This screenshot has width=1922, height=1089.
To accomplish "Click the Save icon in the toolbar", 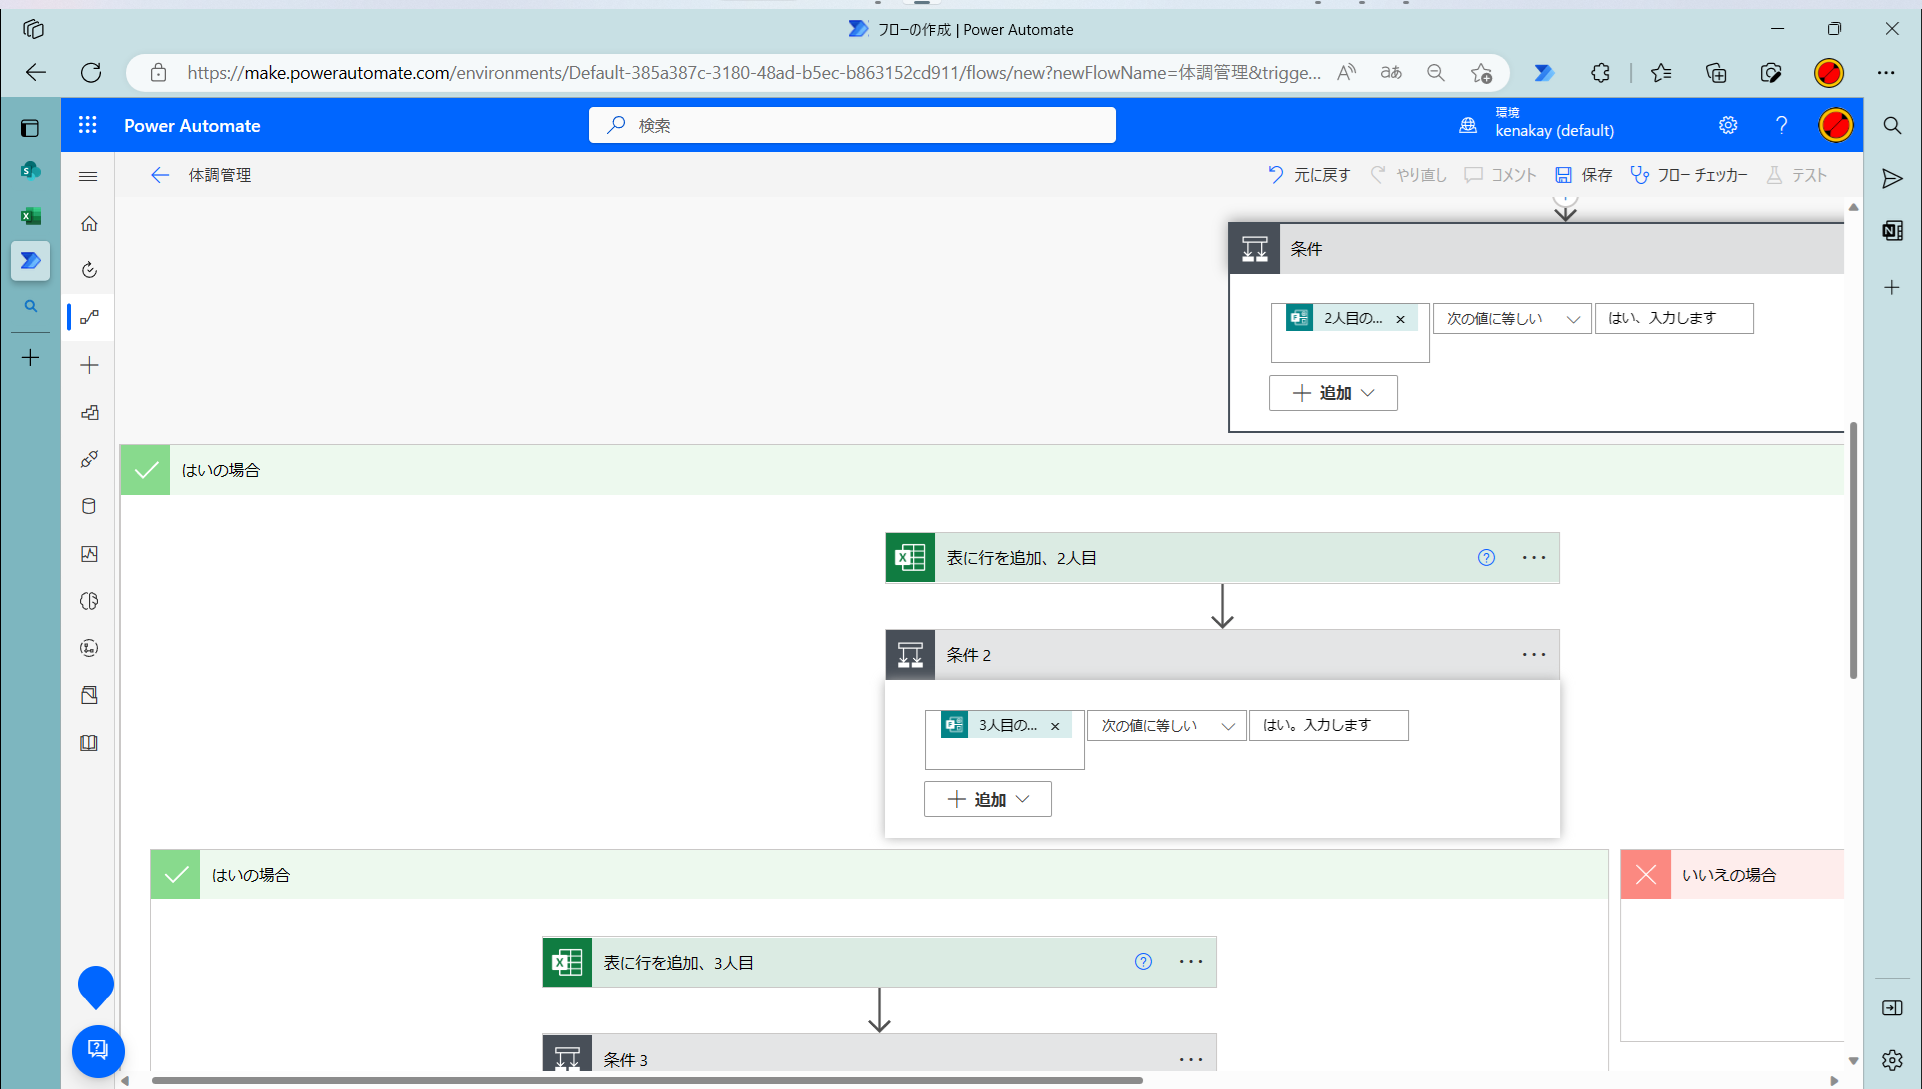I will [1564, 175].
